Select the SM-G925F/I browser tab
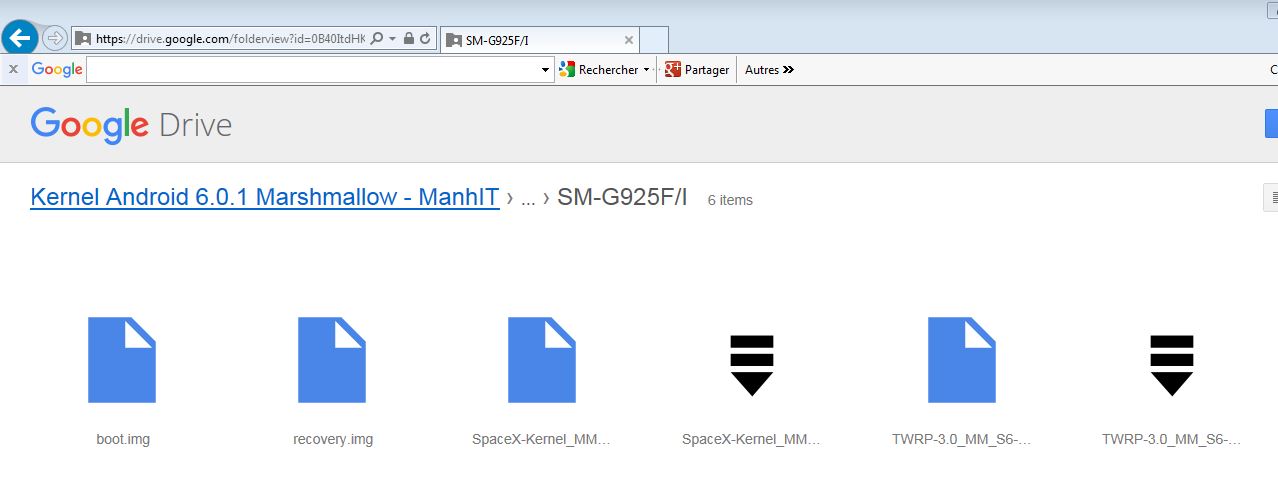 pos(539,40)
